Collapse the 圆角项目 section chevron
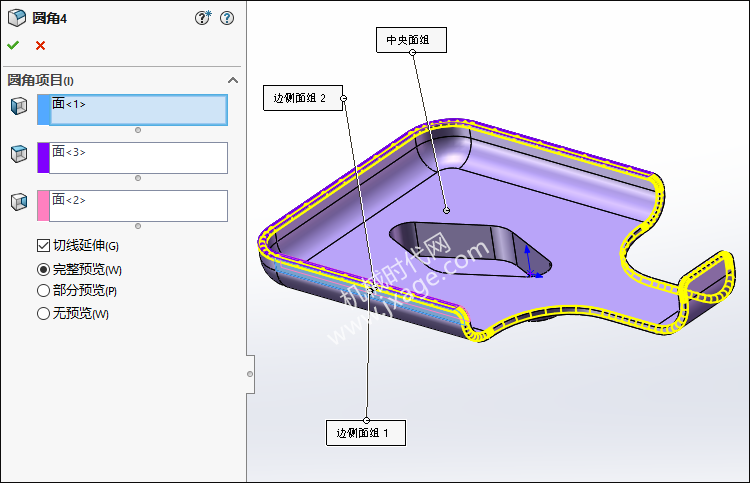Viewport: 750px width, 483px height. coord(233,80)
